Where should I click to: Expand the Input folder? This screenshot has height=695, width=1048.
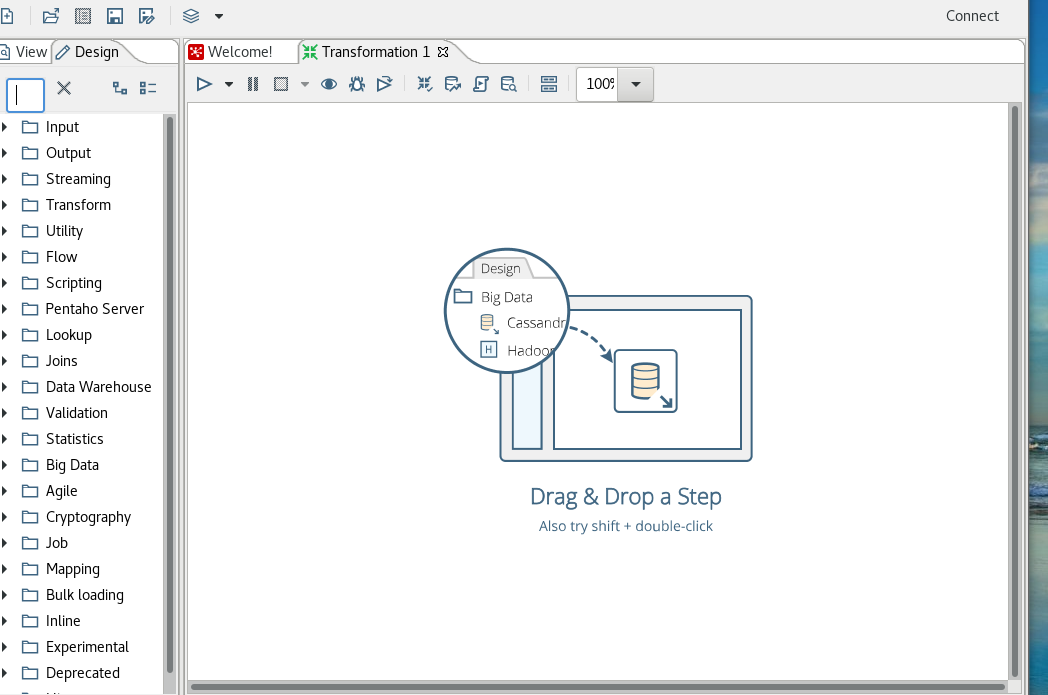coord(5,127)
